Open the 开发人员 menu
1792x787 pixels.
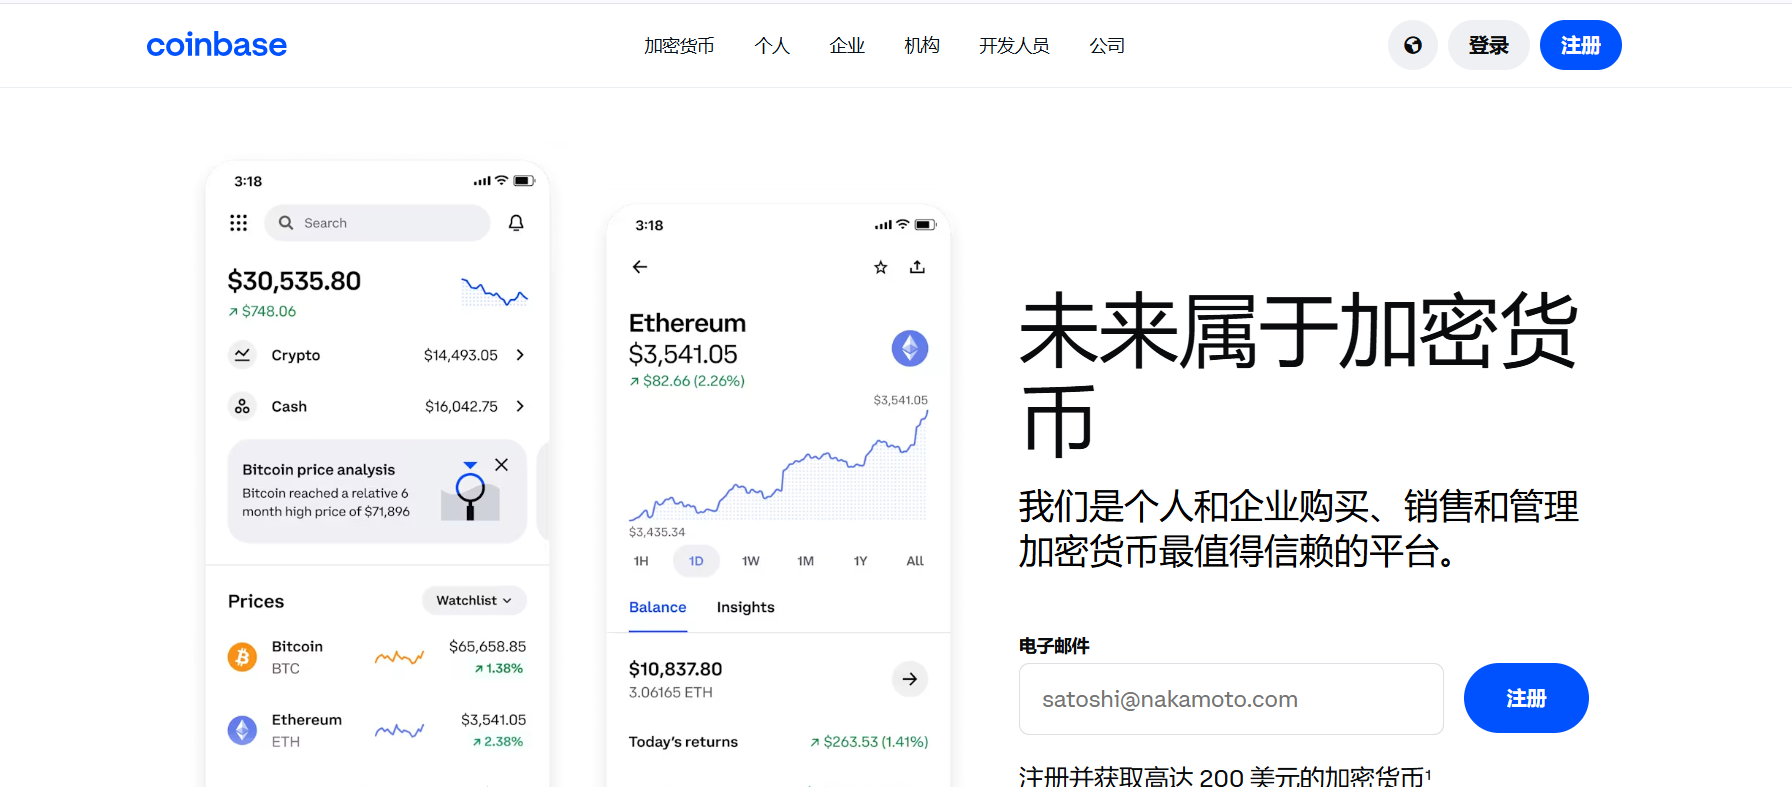(x=1014, y=46)
